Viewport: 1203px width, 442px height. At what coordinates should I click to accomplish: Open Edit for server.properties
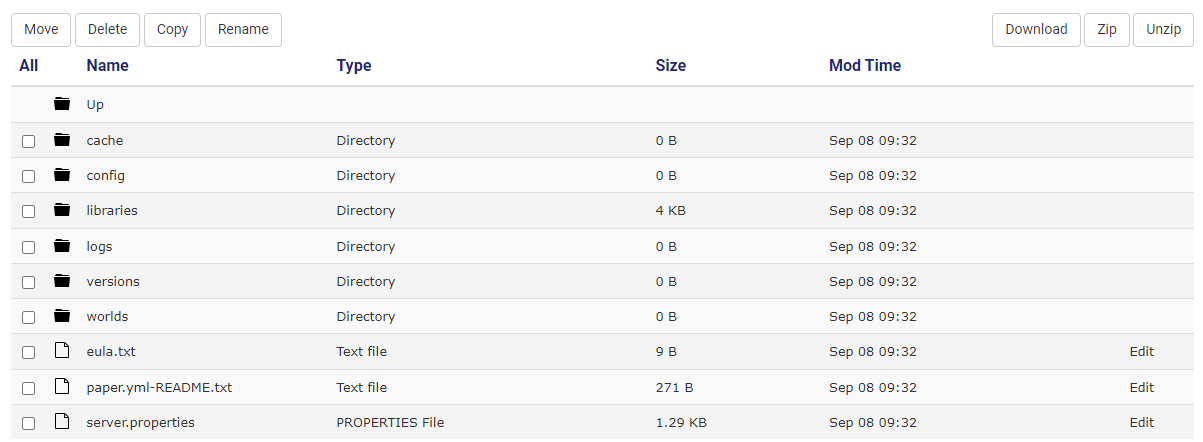tap(1142, 422)
